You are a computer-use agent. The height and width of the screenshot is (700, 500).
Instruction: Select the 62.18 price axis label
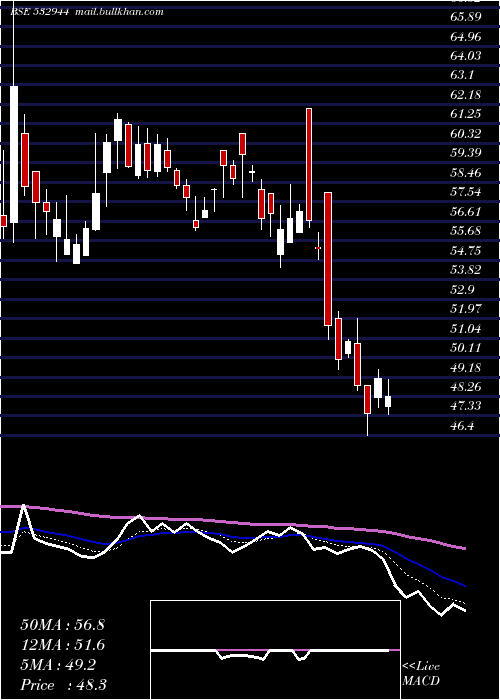(x=466, y=95)
